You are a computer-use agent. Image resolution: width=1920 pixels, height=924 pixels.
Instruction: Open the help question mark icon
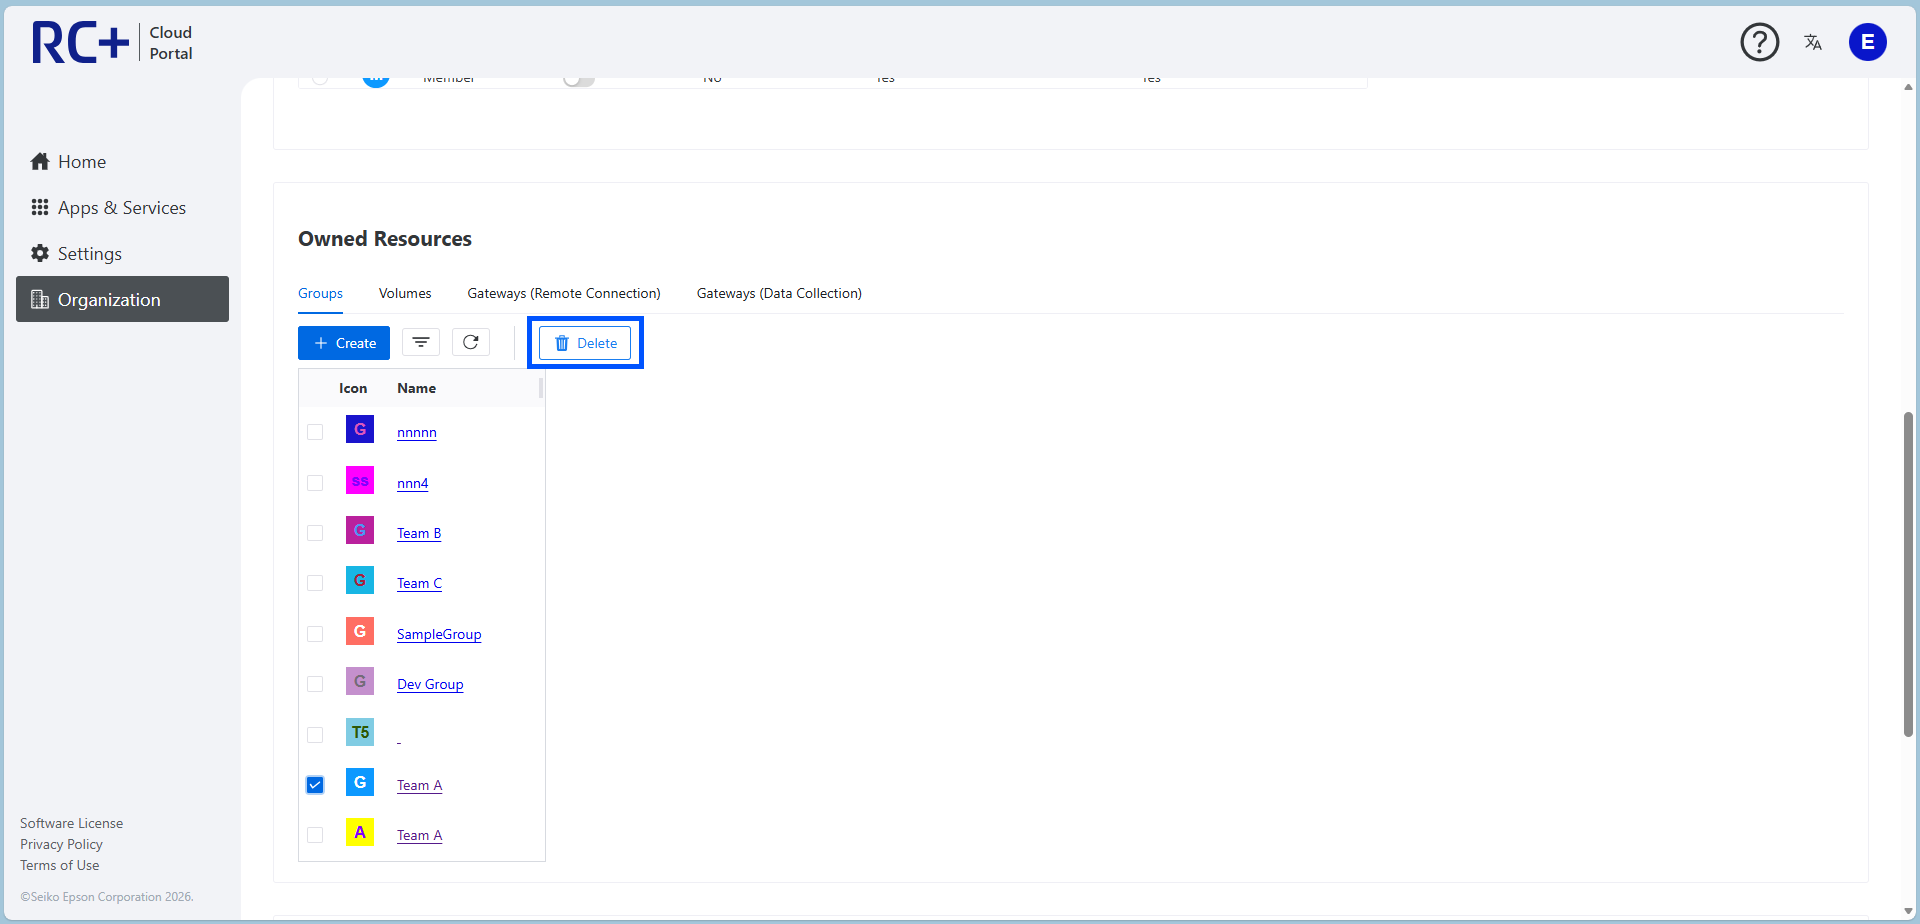click(x=1759, y=42)
